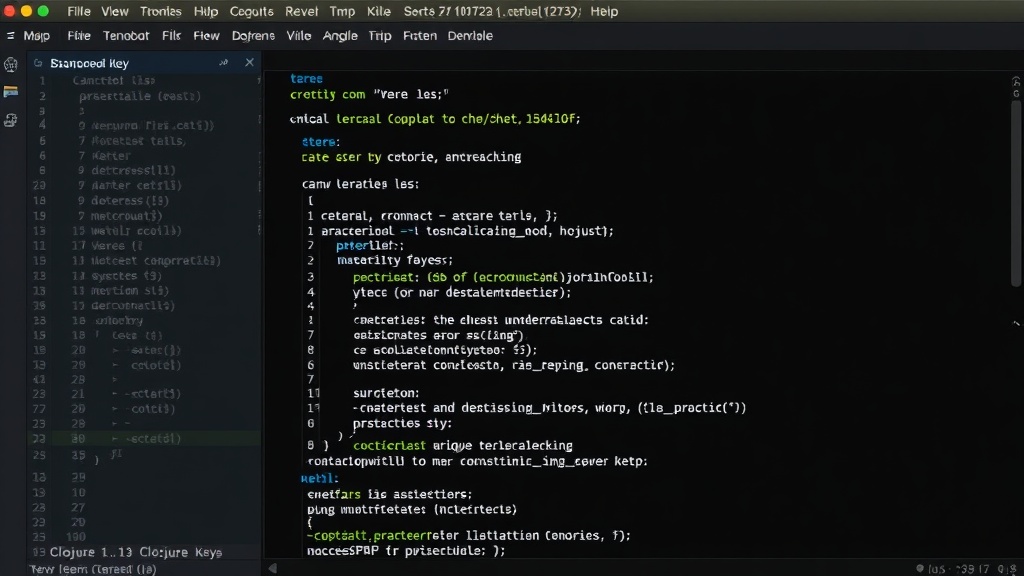The image size is (1024, 576).
Task: Click 'Clojure 1..13 Clojure Keys' status entry
Action: pyautogui.click(x=136, y=552)
